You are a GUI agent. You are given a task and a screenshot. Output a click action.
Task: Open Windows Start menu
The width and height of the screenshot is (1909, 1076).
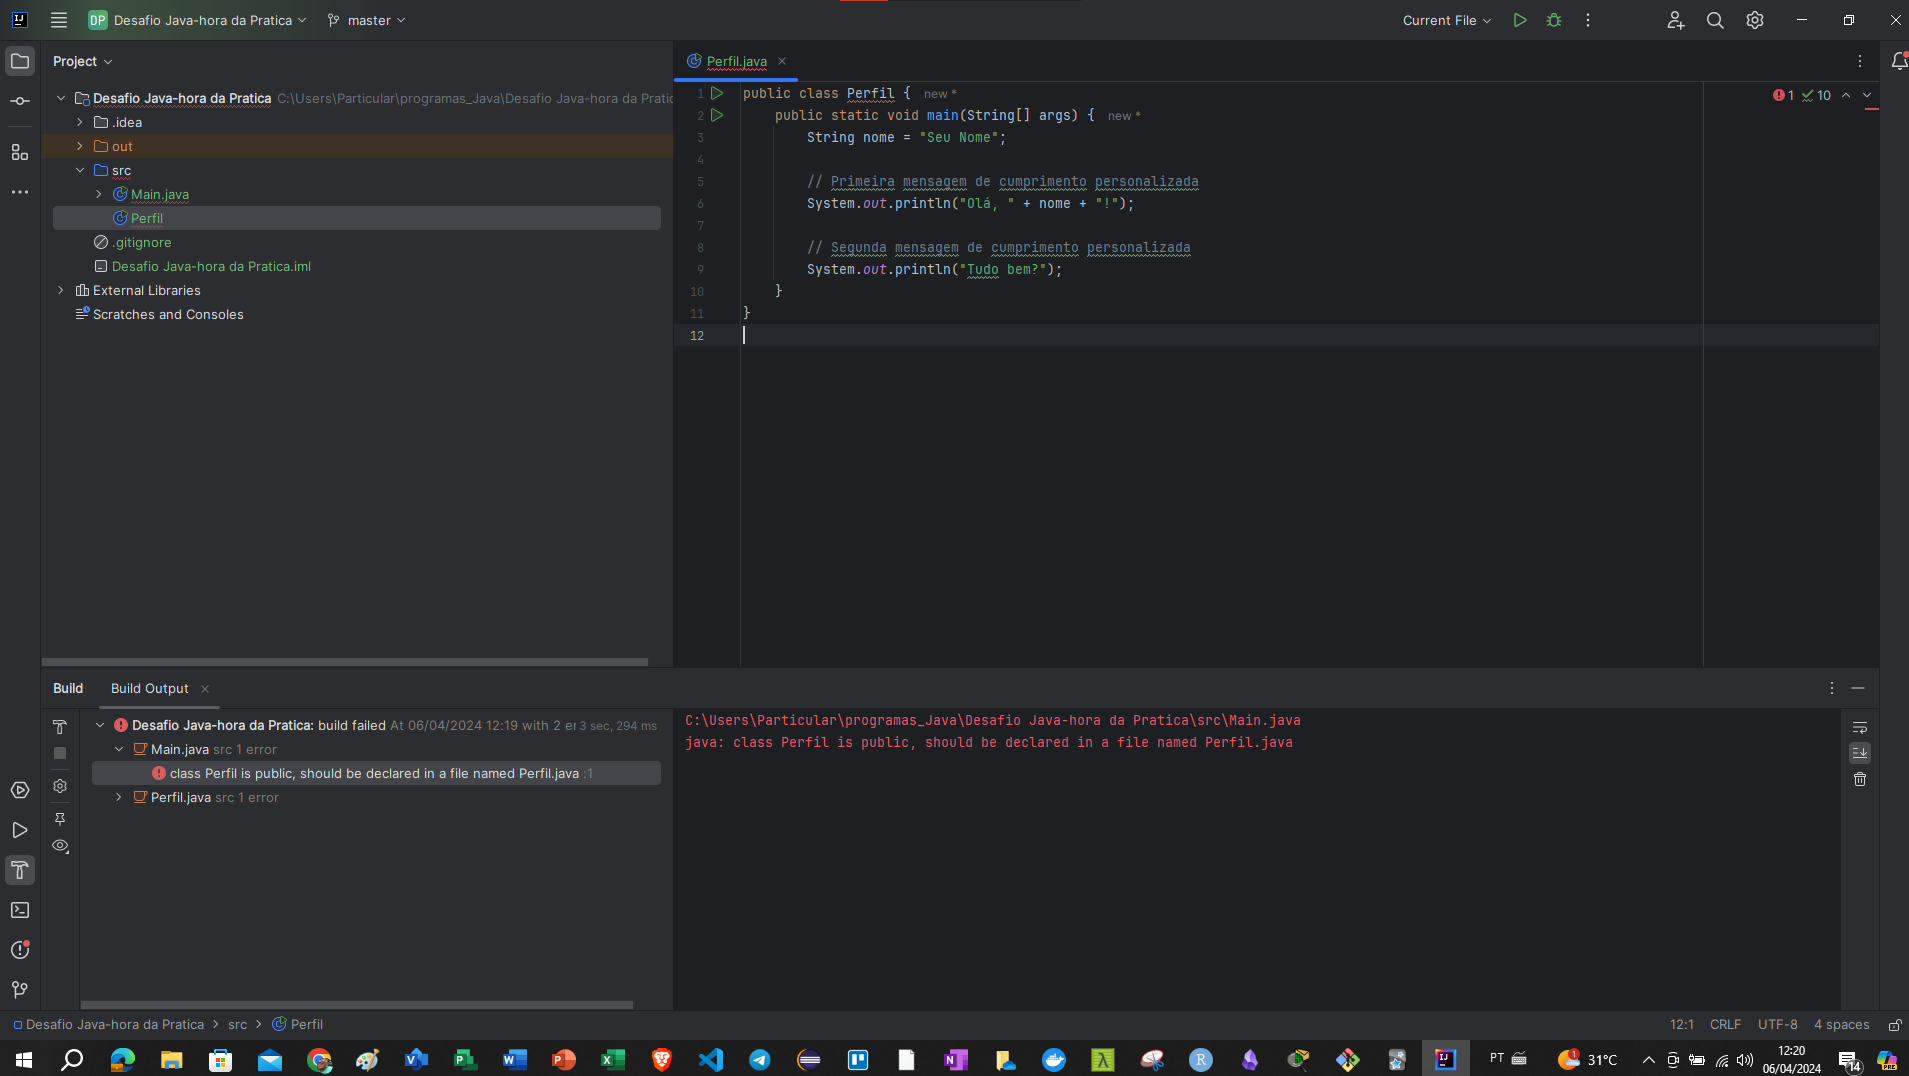click(24, 1060)
